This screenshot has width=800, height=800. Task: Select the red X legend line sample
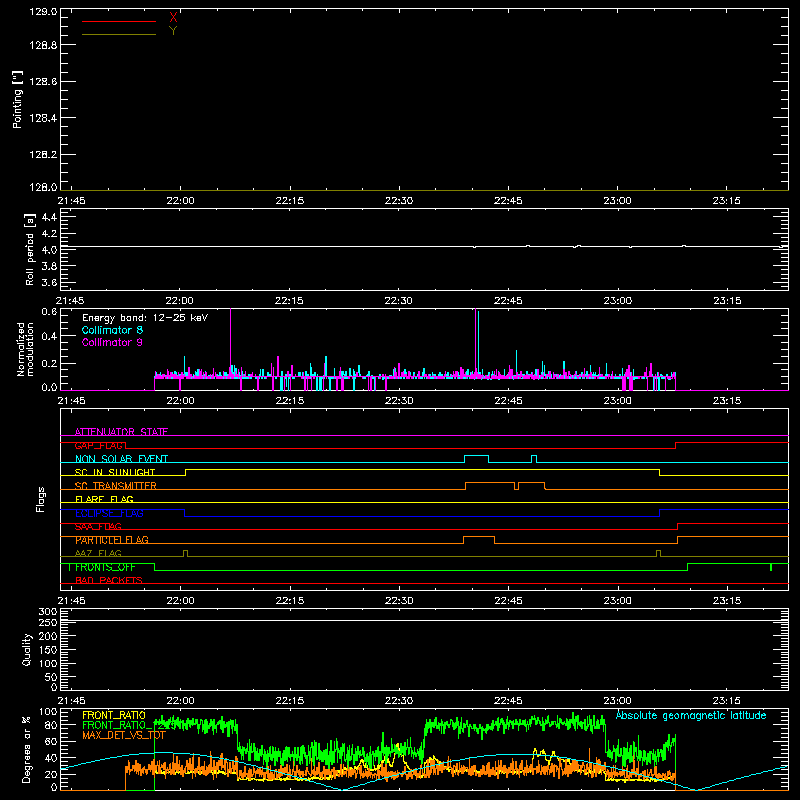[x=119, y=21]
